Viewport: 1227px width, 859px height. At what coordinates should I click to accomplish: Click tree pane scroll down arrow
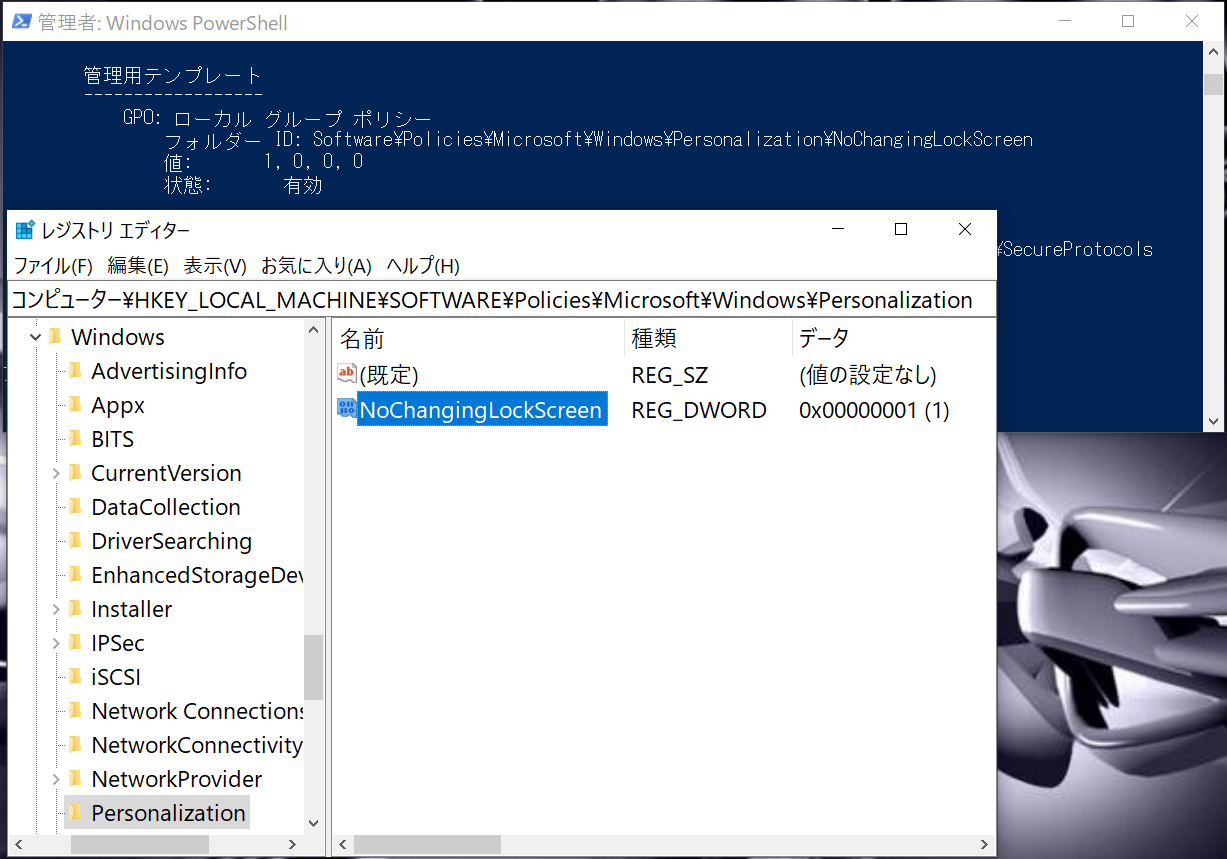coord(313,823)
